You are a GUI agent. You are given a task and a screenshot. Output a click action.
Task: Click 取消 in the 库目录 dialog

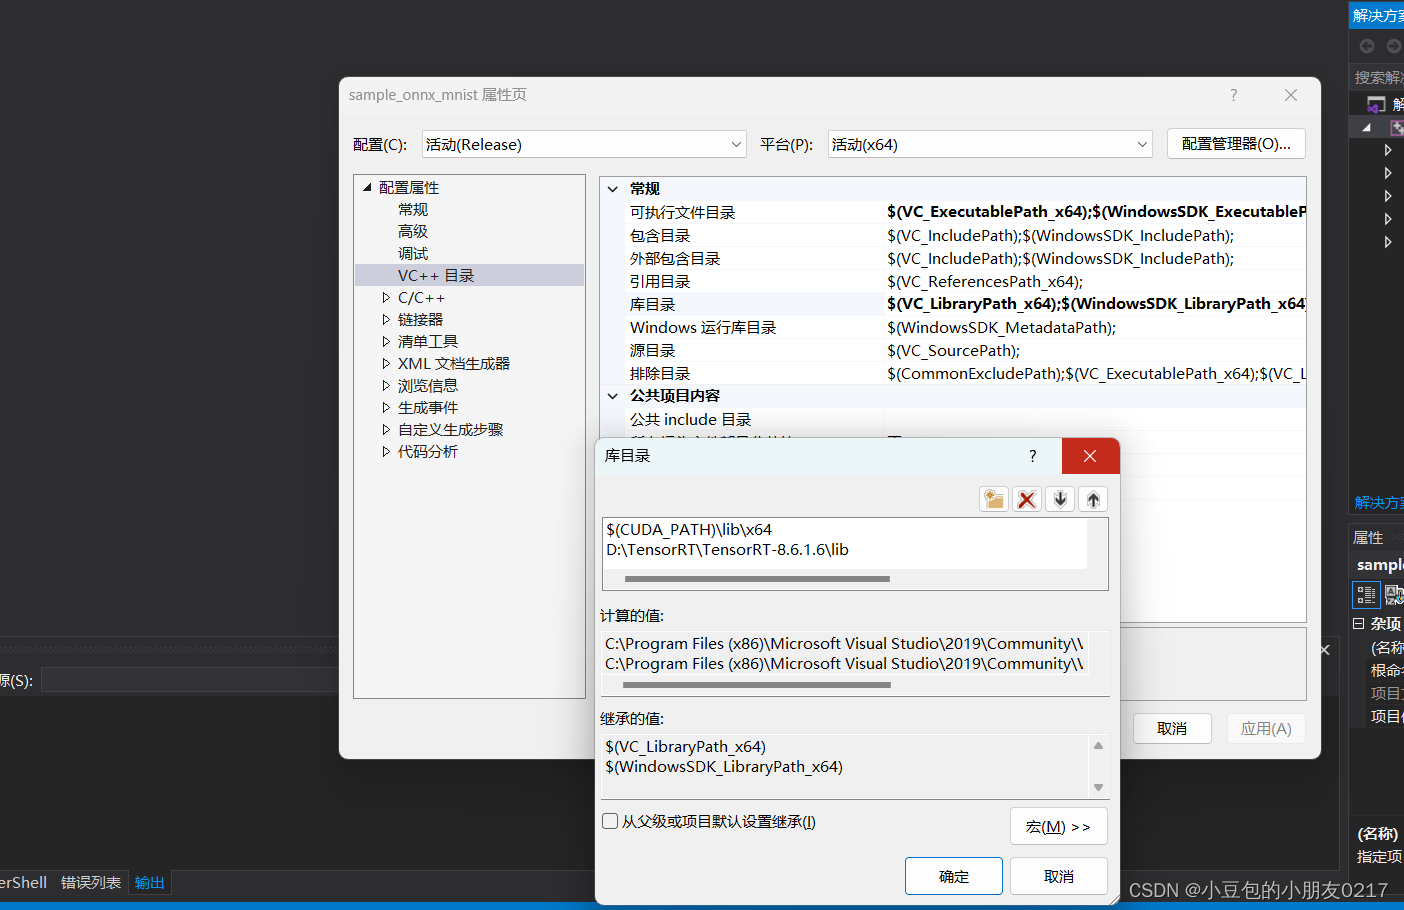point(1059,876)
